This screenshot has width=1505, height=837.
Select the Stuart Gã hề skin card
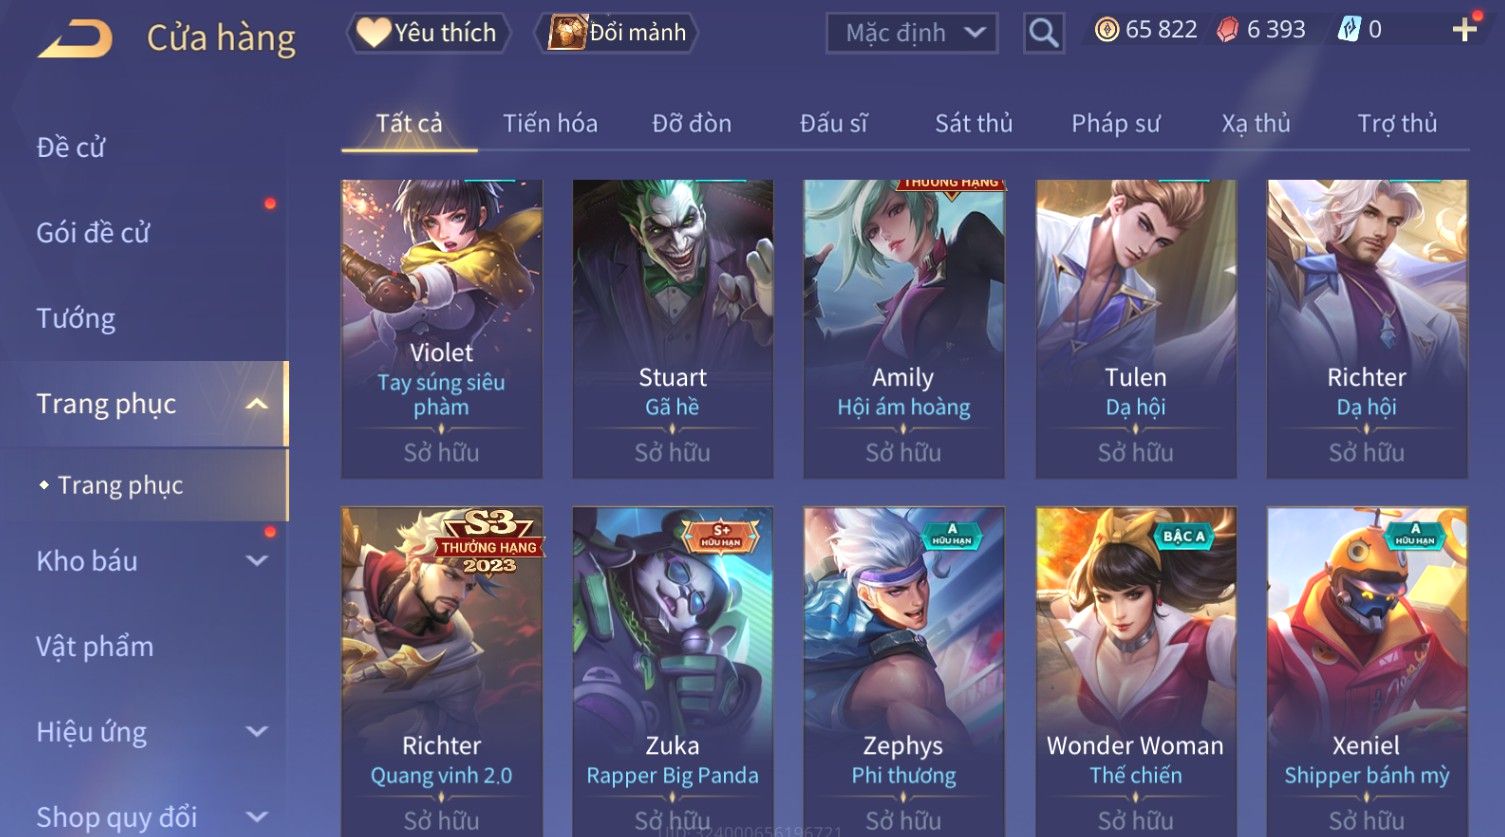(x=673, y=329)
